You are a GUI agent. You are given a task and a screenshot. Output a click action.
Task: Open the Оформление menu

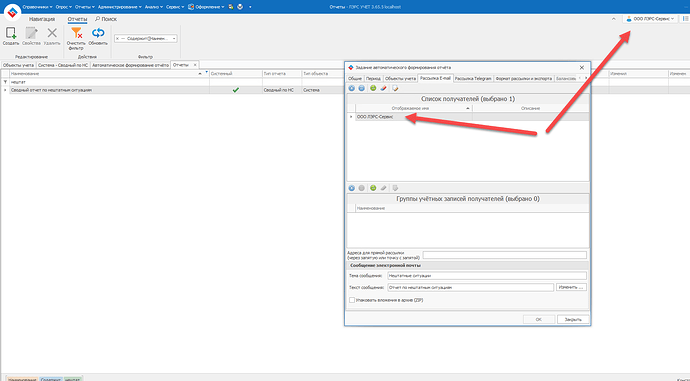coord(206,7)
